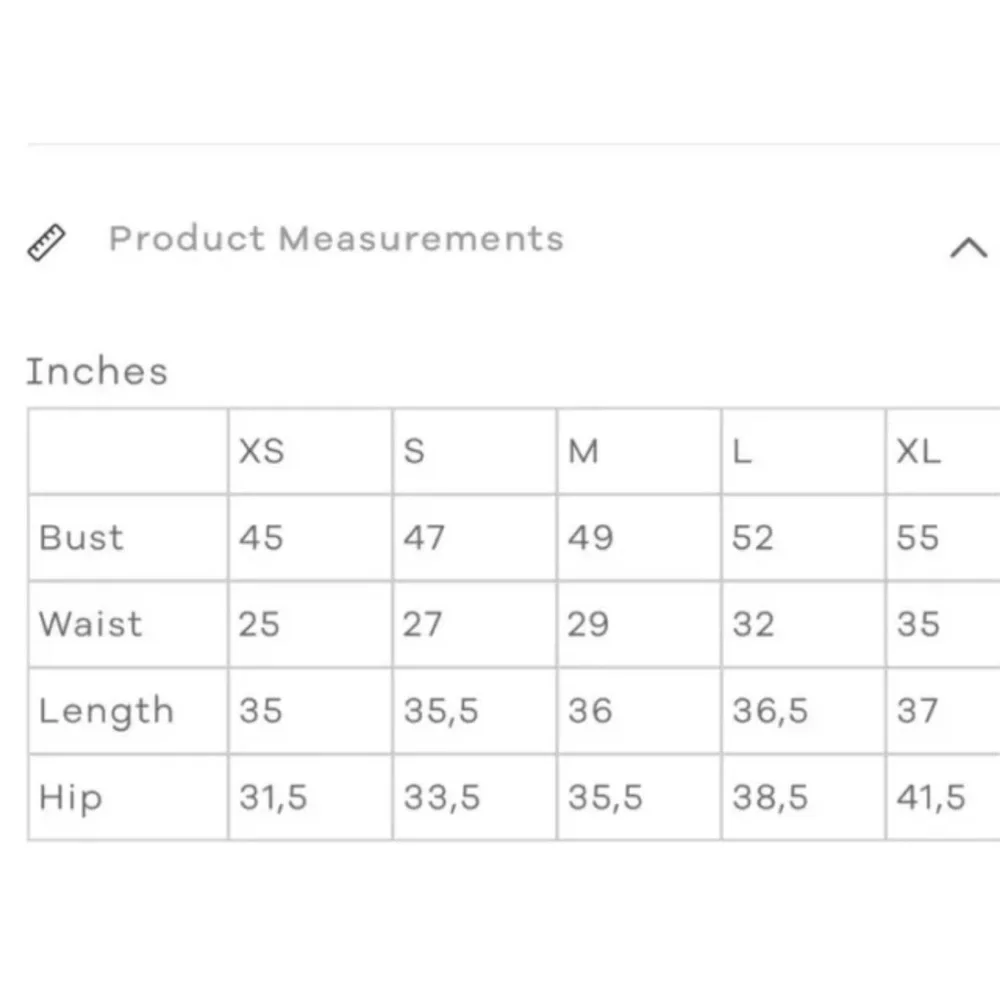Click the Bust value 52 for L

(x=752, y=538)
